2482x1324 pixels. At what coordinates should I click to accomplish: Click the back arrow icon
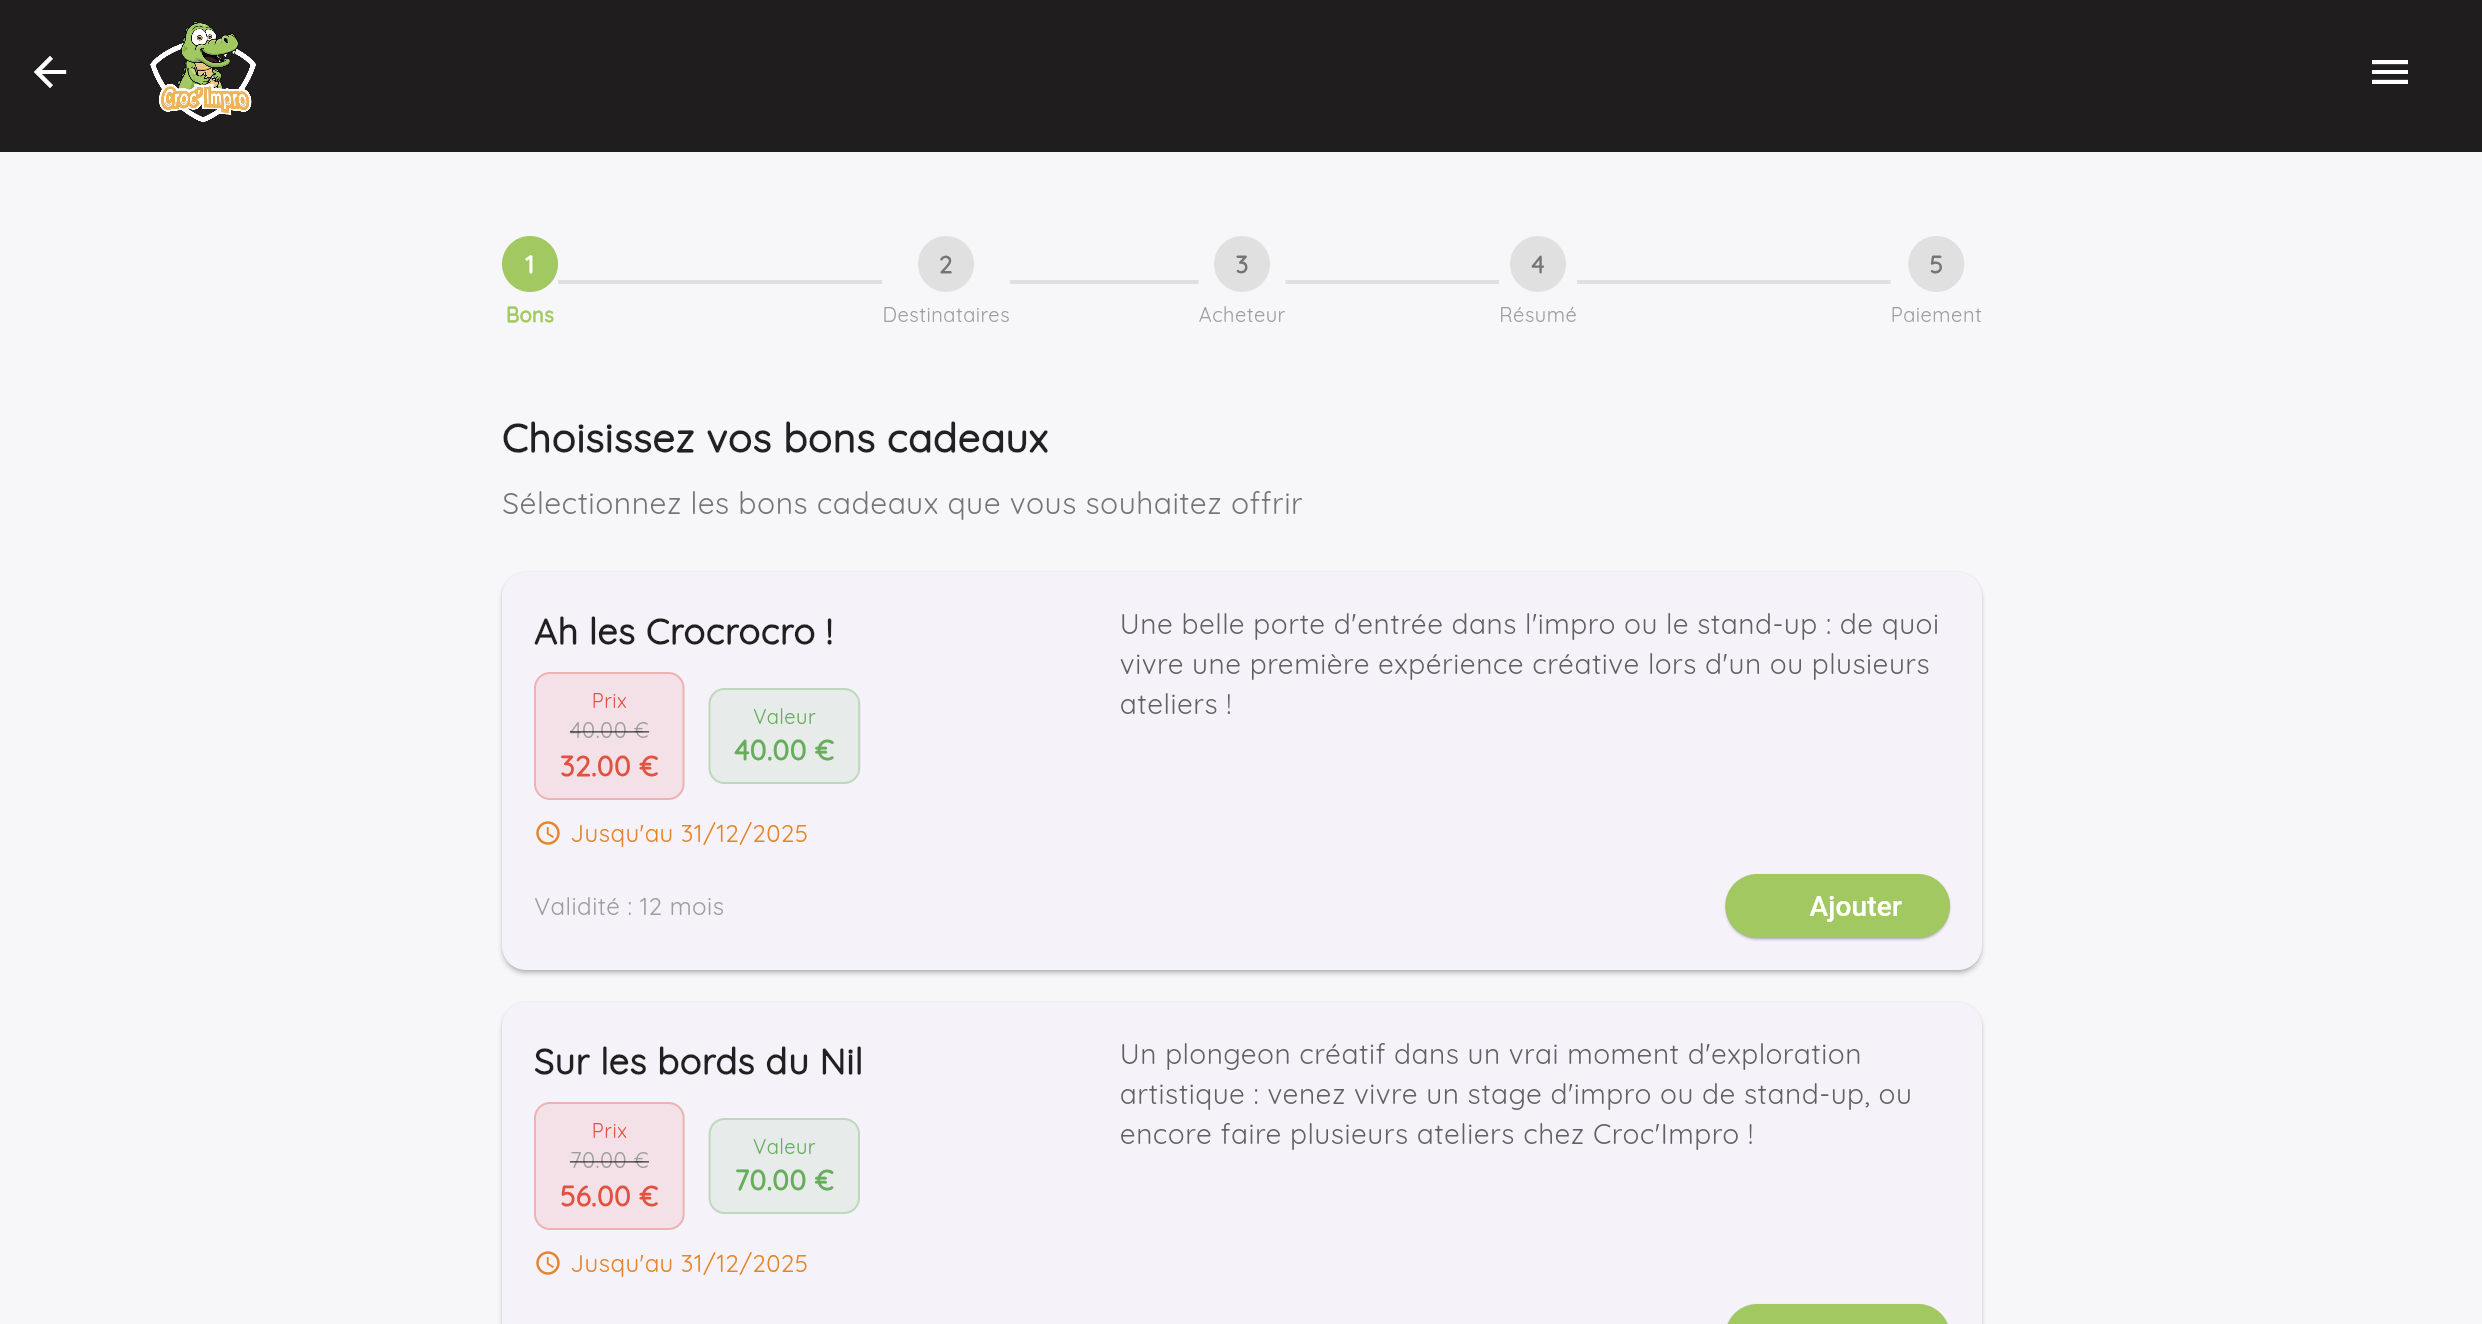click(50, 72)
